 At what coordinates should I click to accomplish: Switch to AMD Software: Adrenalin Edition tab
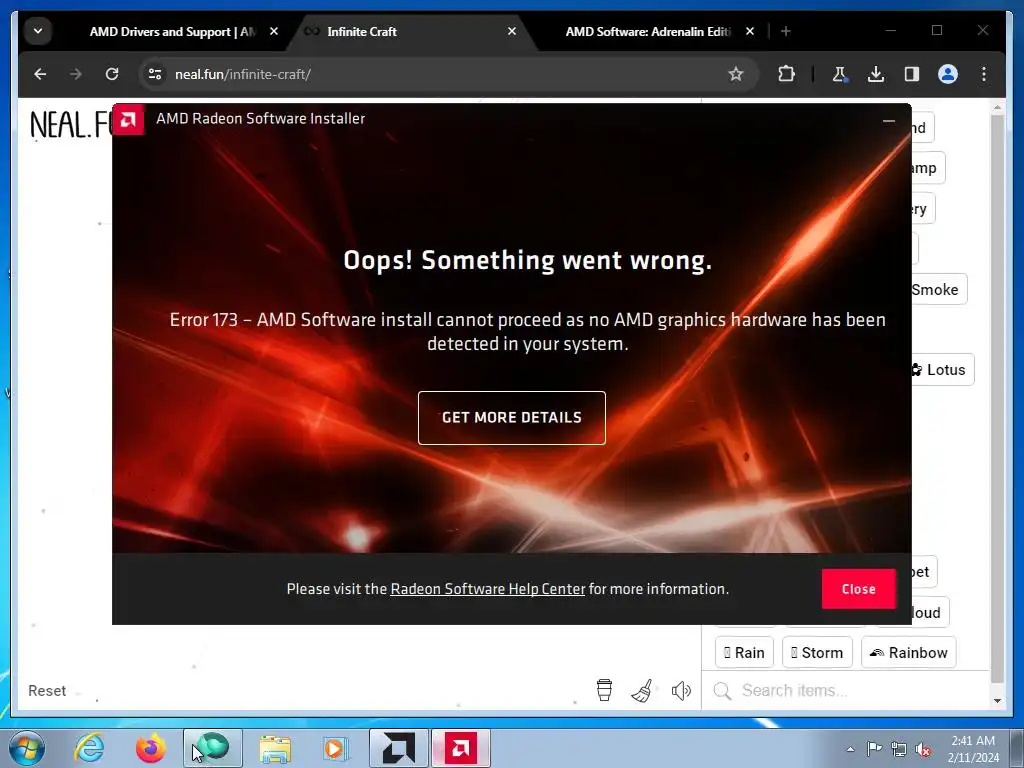click(x=647, y=31)
